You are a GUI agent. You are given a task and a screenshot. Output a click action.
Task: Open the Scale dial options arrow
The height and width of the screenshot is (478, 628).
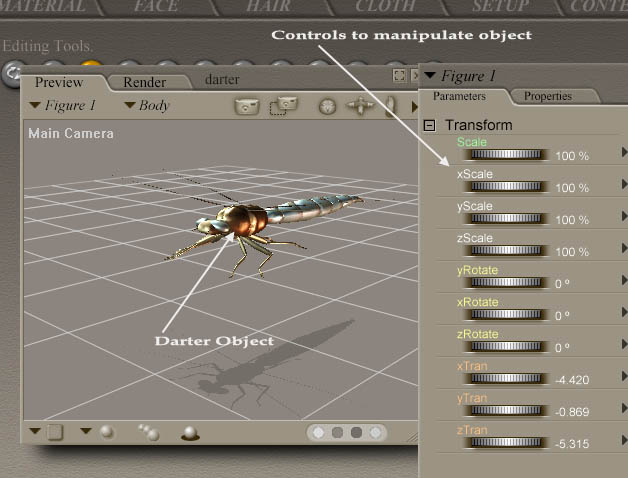(x=624, y=152)
